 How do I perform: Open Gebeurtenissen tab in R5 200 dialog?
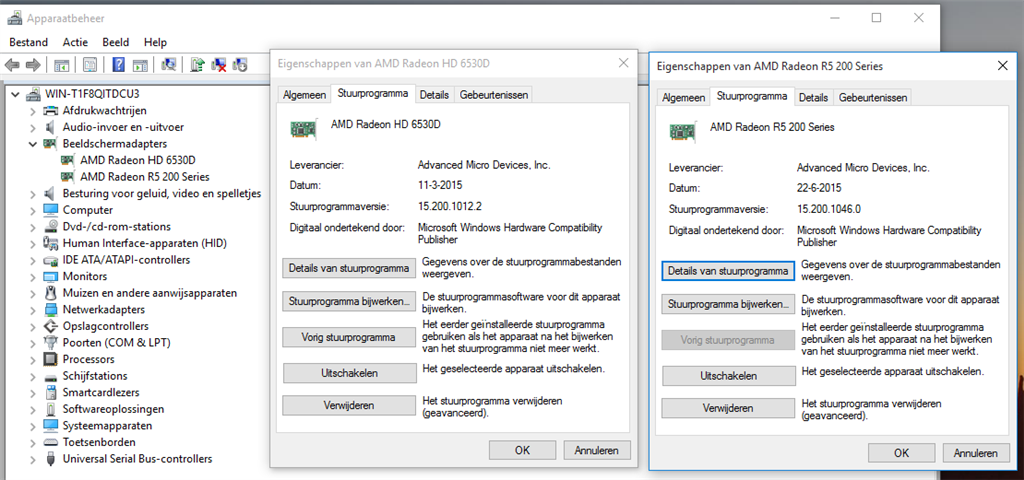872,97
